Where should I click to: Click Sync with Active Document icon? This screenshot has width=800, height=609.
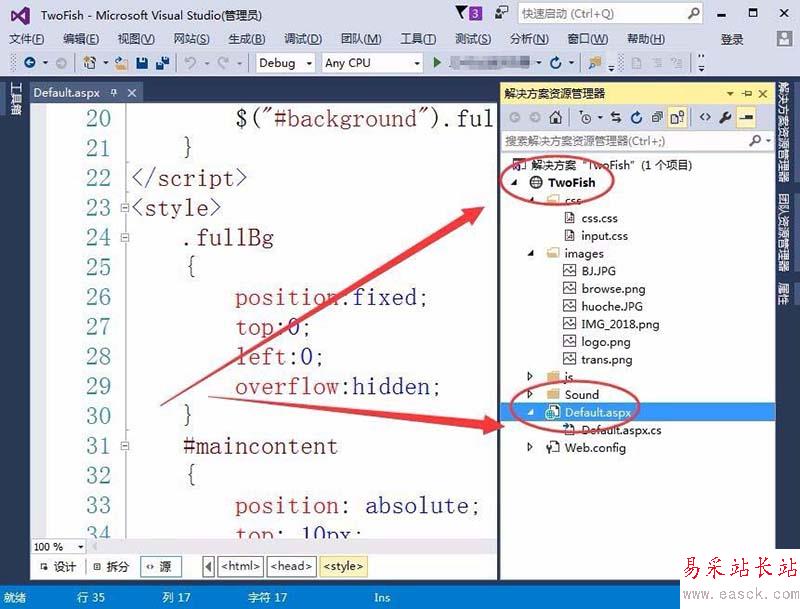coord(616,118)
